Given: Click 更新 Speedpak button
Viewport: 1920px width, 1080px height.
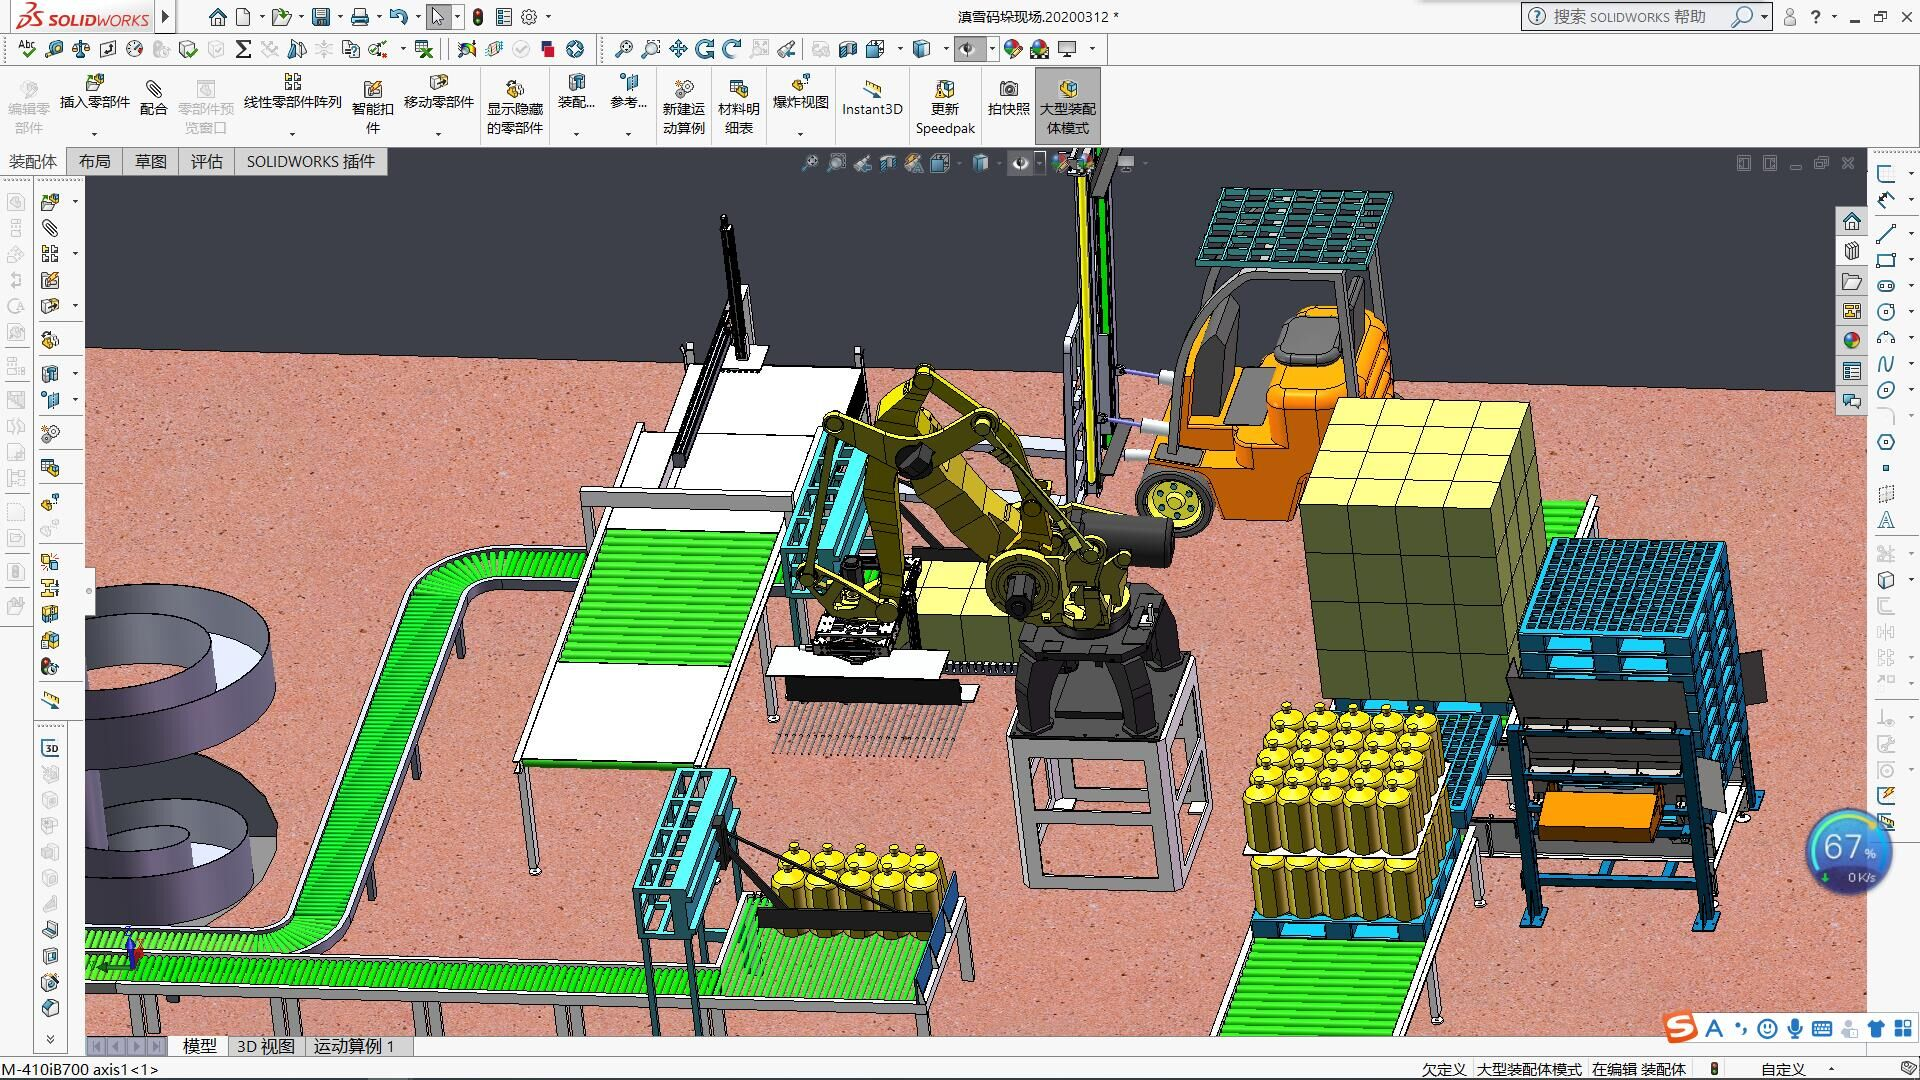Looking at the screenshot, I should pos(945,105).
